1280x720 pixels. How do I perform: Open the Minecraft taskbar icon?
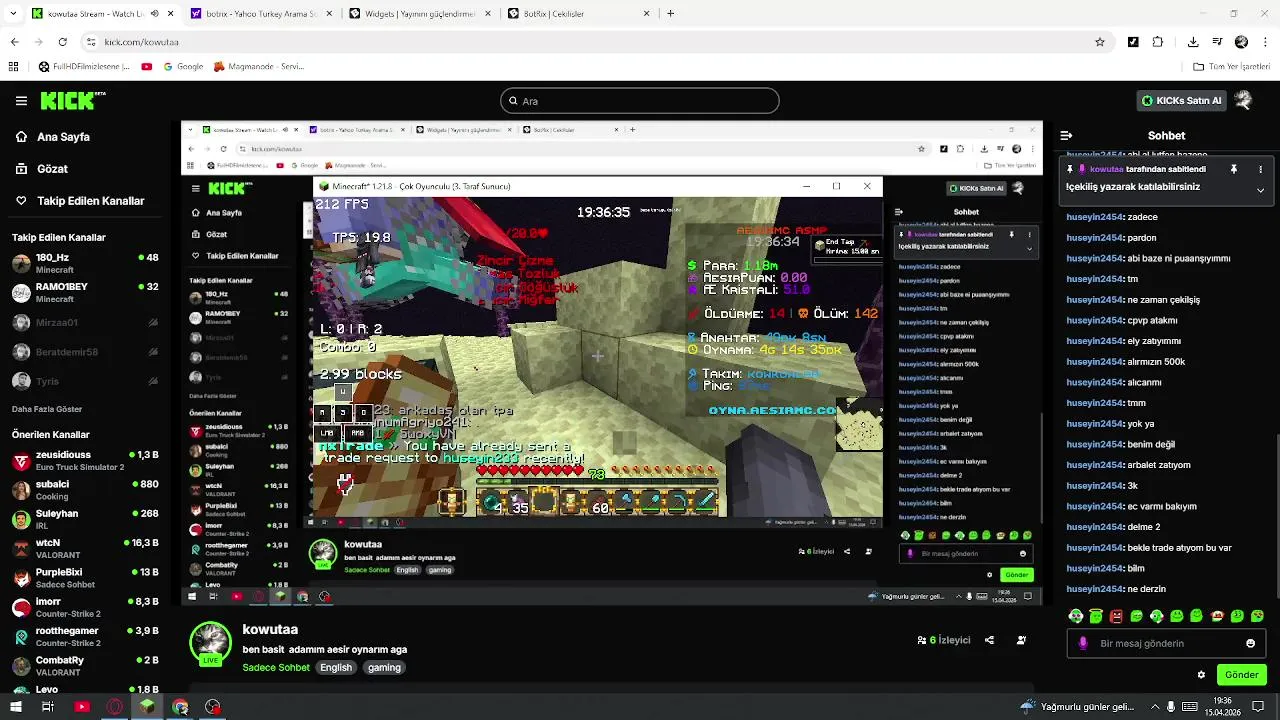coord(147,707)
